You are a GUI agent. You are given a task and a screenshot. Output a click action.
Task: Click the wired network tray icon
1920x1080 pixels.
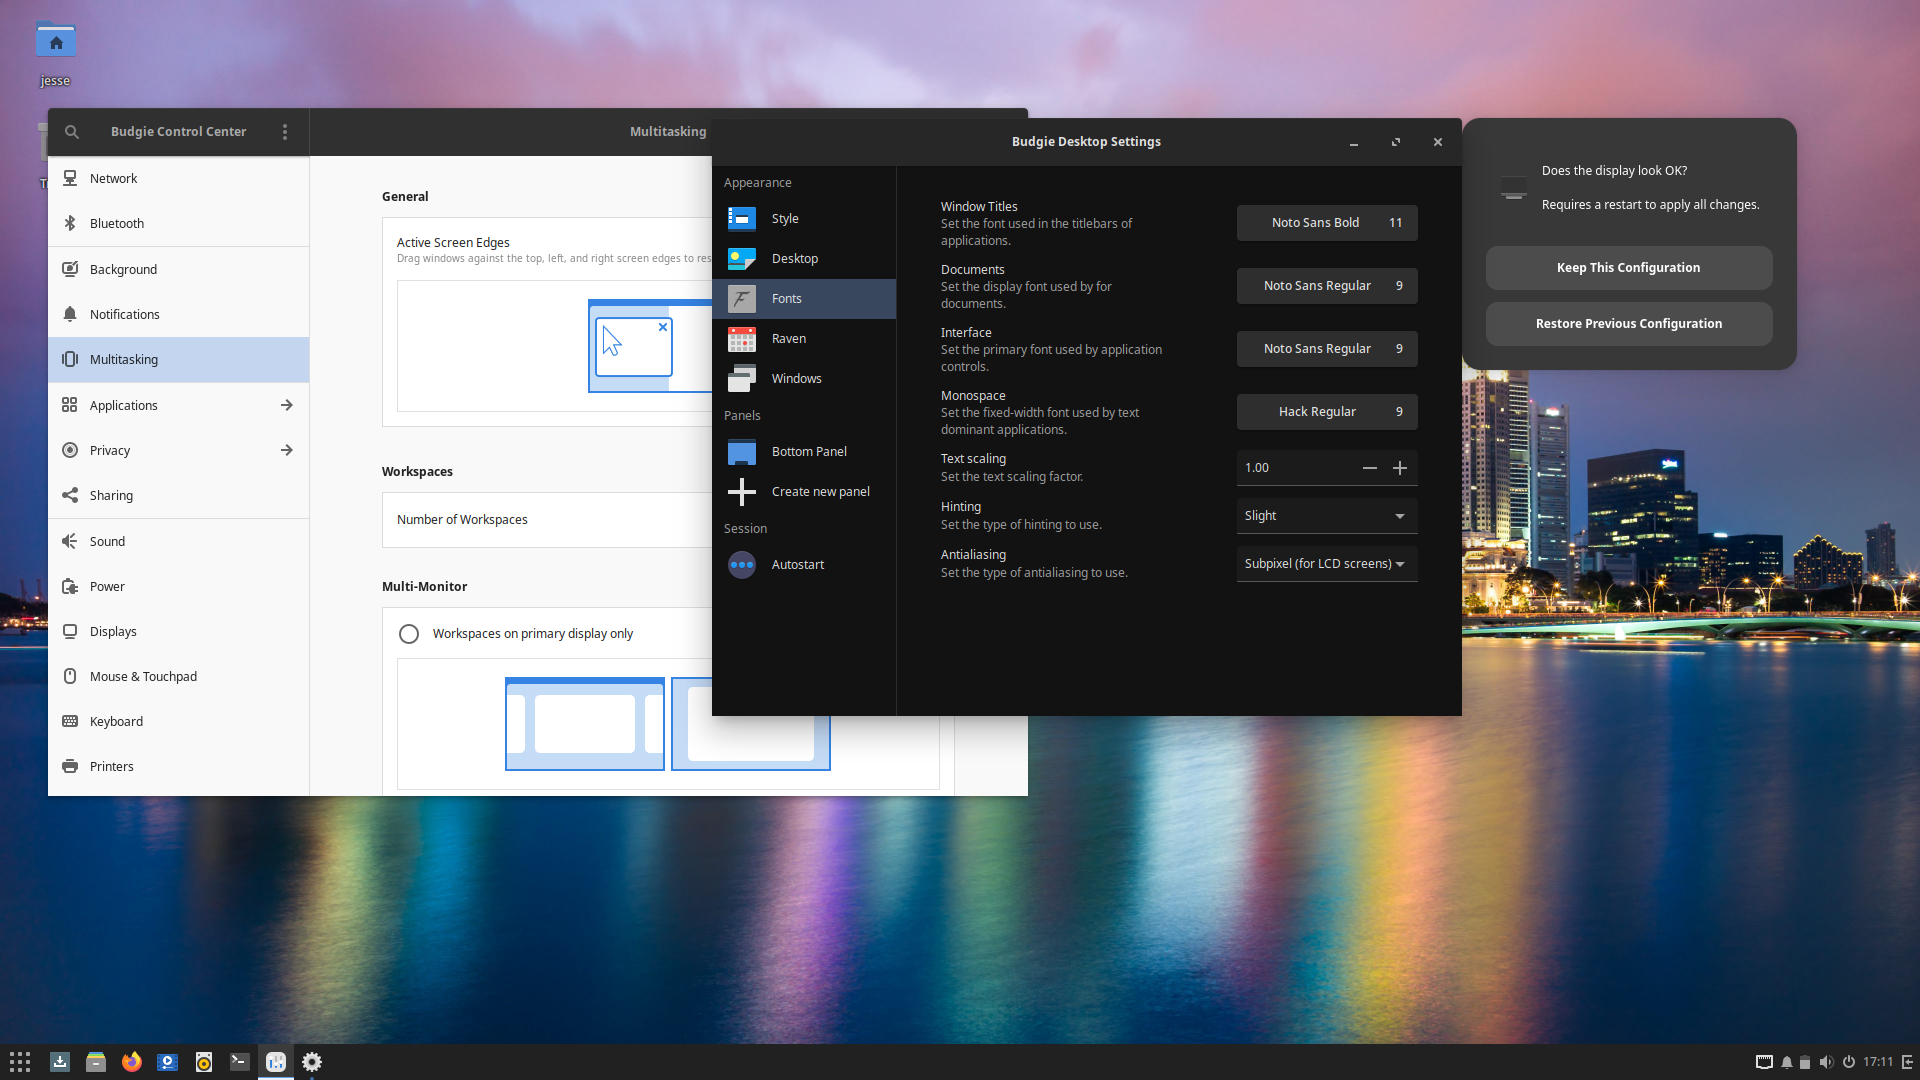1764,1062
